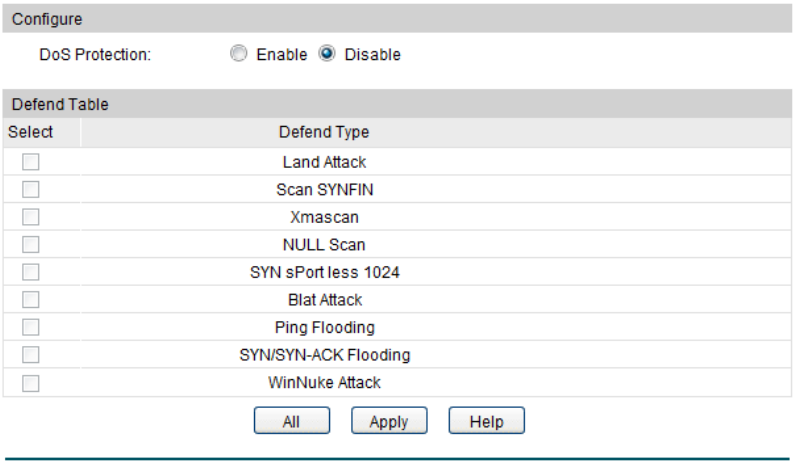Viewport: 795px width, 467px height.
Task: Mark the Blat Attack checkbox
Action: pos(31,299)
